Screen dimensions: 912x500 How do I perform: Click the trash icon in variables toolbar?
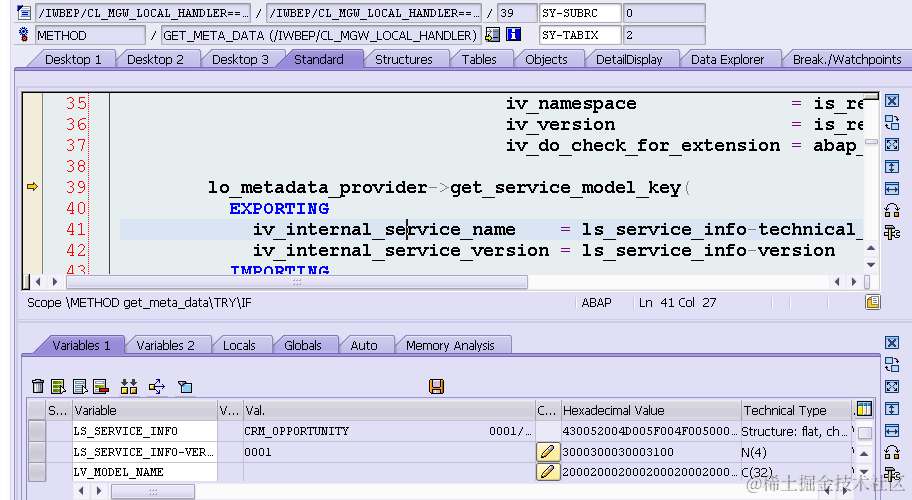[x=38, y=386]
